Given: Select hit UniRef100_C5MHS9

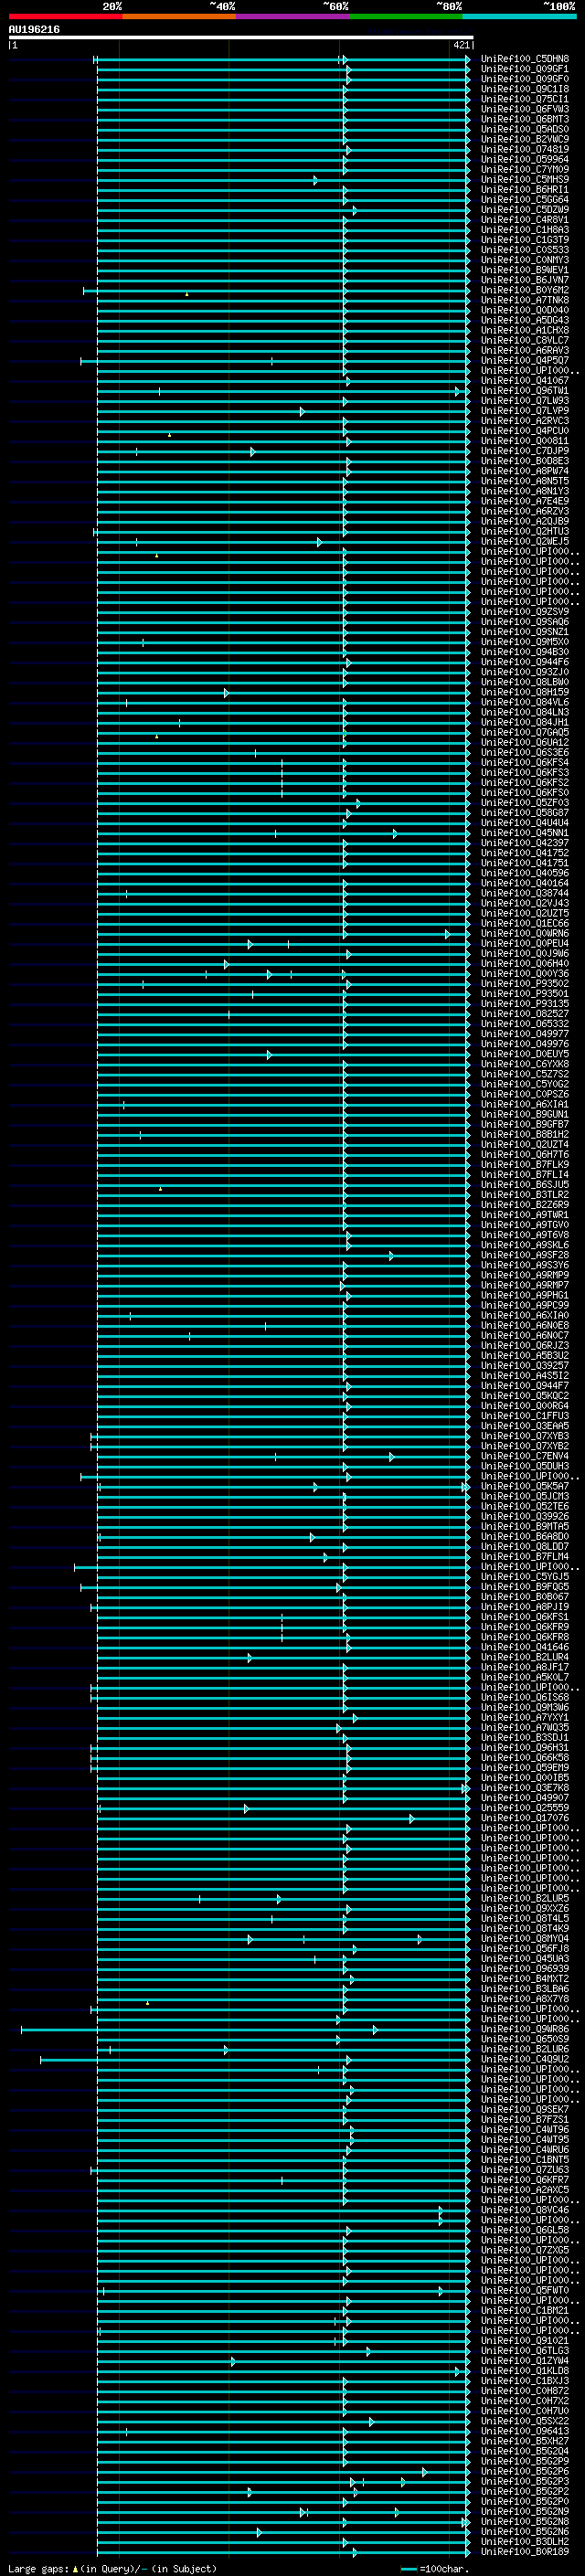Looking at the screenshot, I should (525, 179).
